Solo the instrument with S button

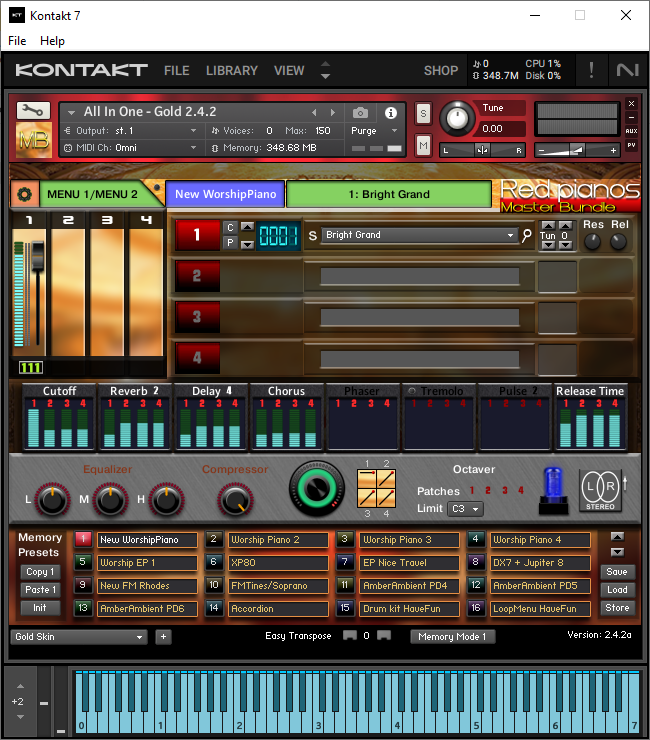pyautogui.click(x=423, y=114)
